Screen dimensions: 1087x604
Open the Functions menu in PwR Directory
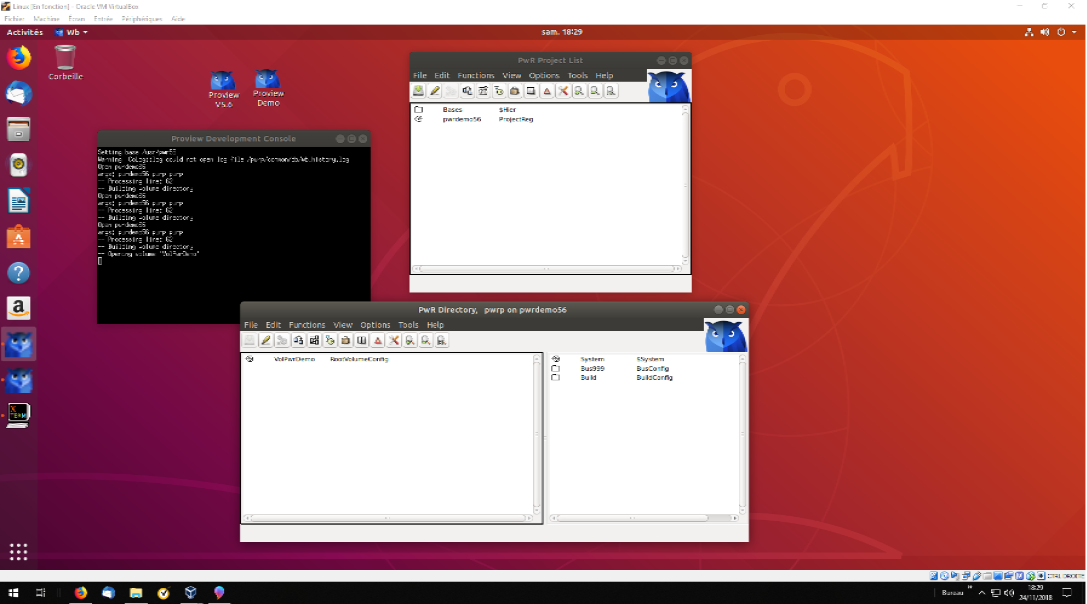307,325
